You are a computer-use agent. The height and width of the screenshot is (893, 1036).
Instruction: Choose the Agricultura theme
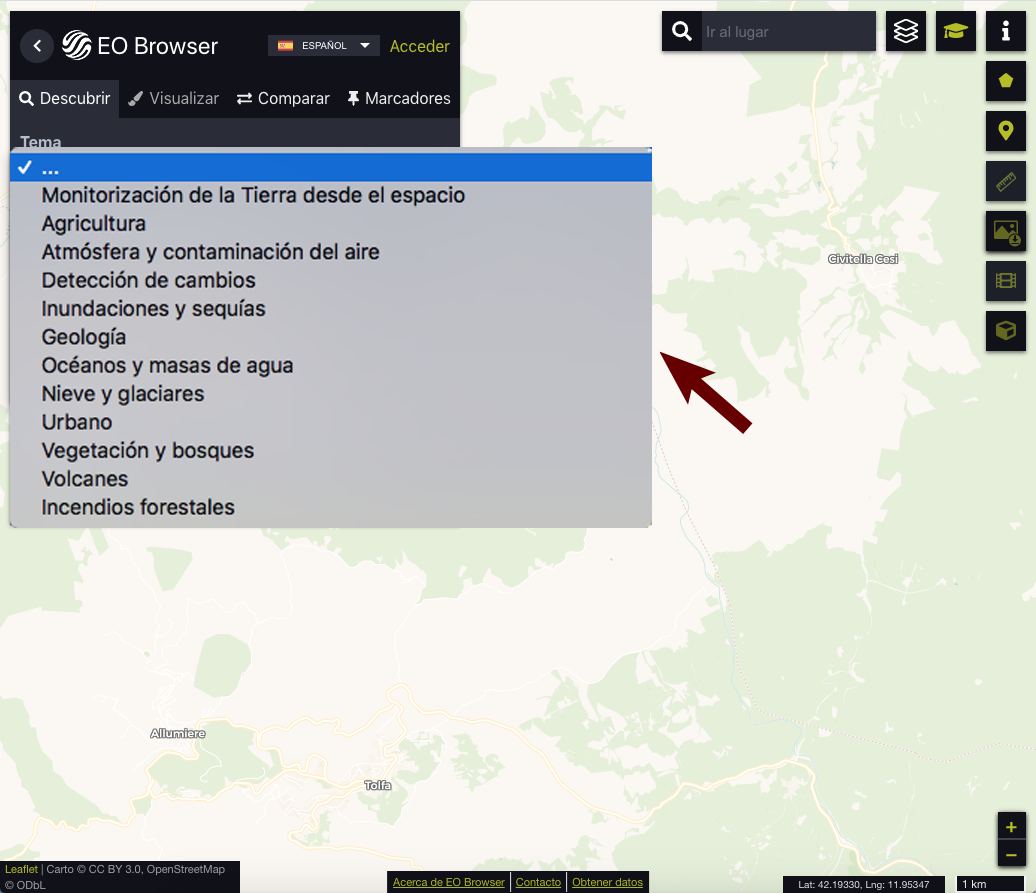(x=93, y=224)
